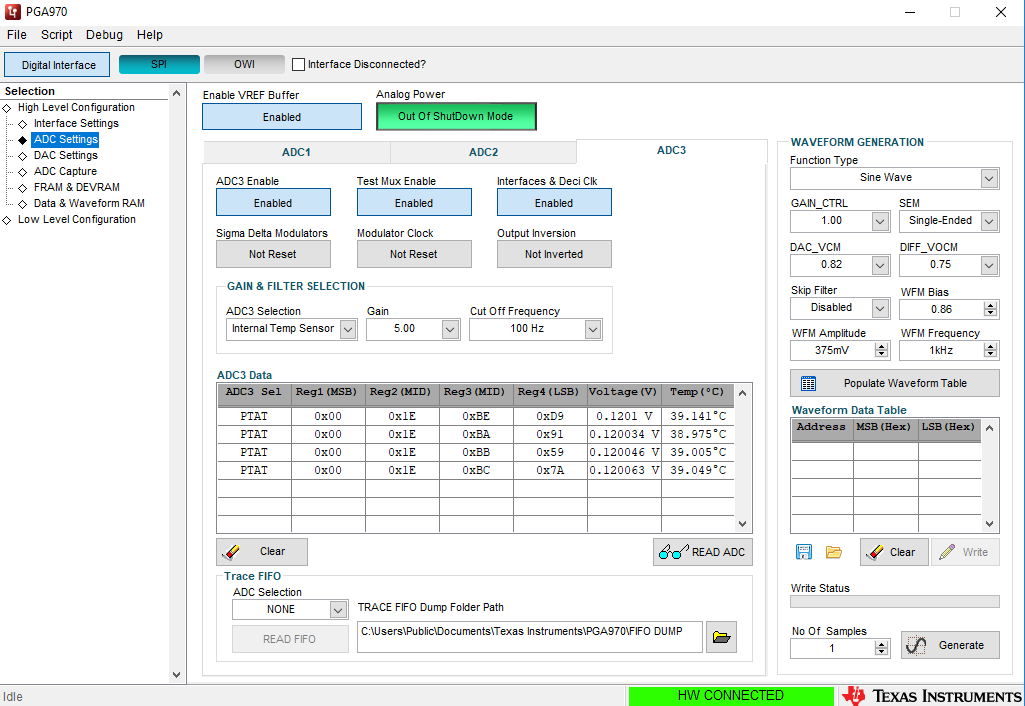1025x706 pixels.
Task: Check the Interface Disconnected checkbox
Action: [x=299, y=64]
